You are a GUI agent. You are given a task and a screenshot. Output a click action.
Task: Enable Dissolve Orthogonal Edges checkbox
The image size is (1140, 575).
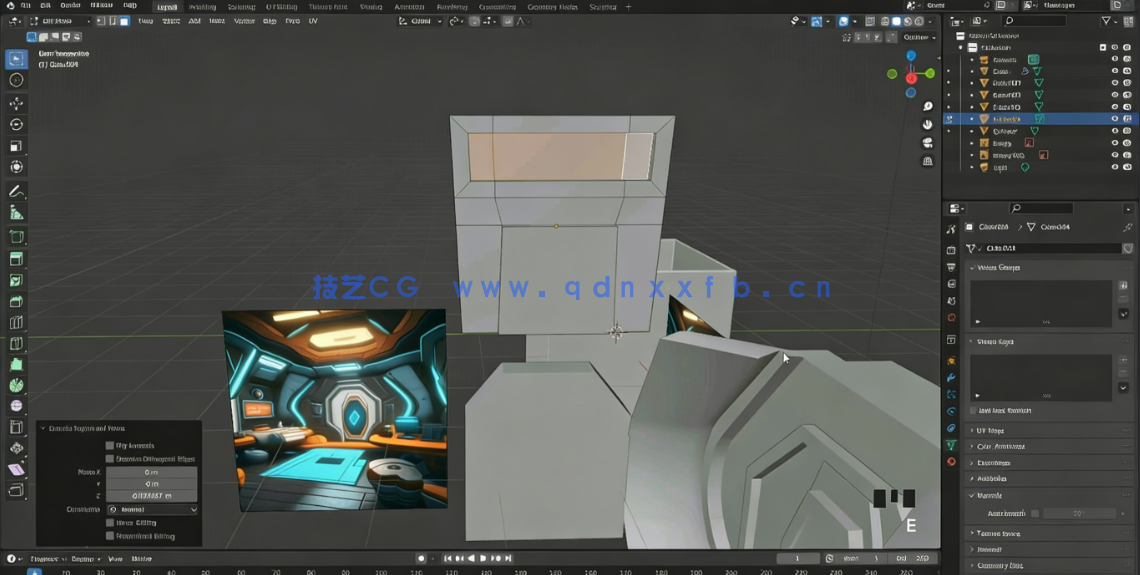pyautogui.click(x=110, y=459)
